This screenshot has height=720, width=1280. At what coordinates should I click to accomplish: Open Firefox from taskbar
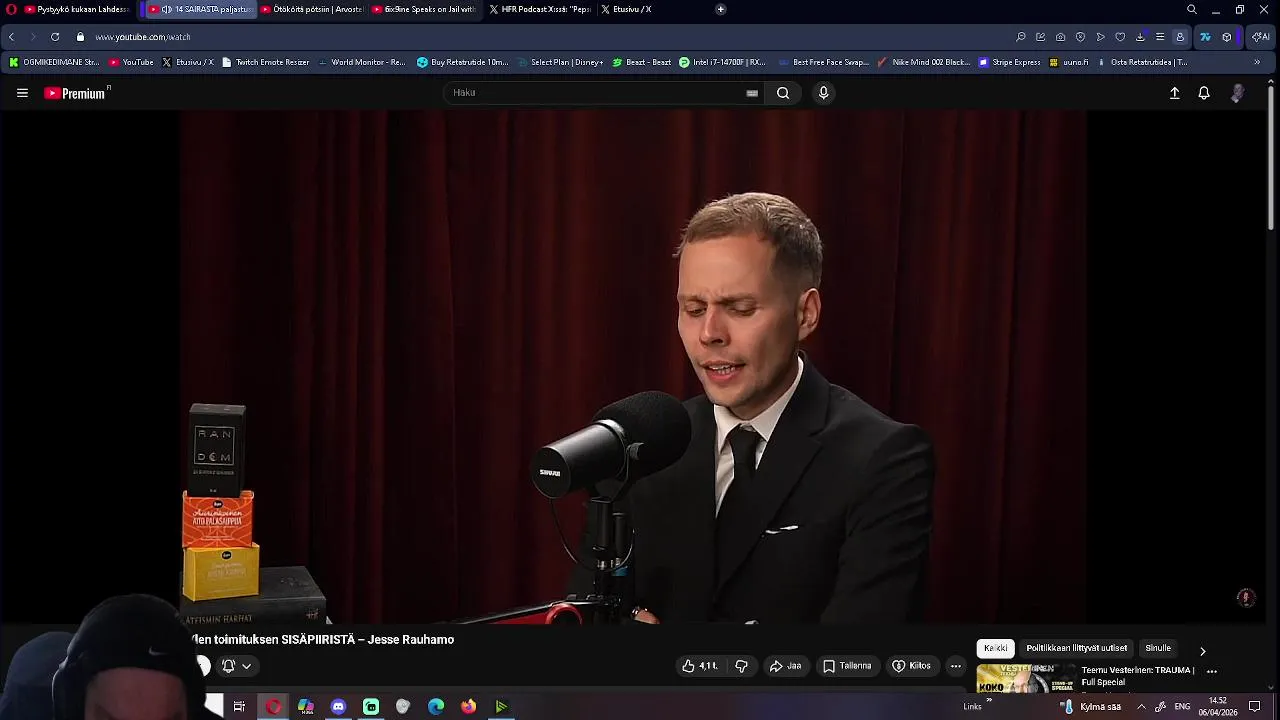(468, 707)
